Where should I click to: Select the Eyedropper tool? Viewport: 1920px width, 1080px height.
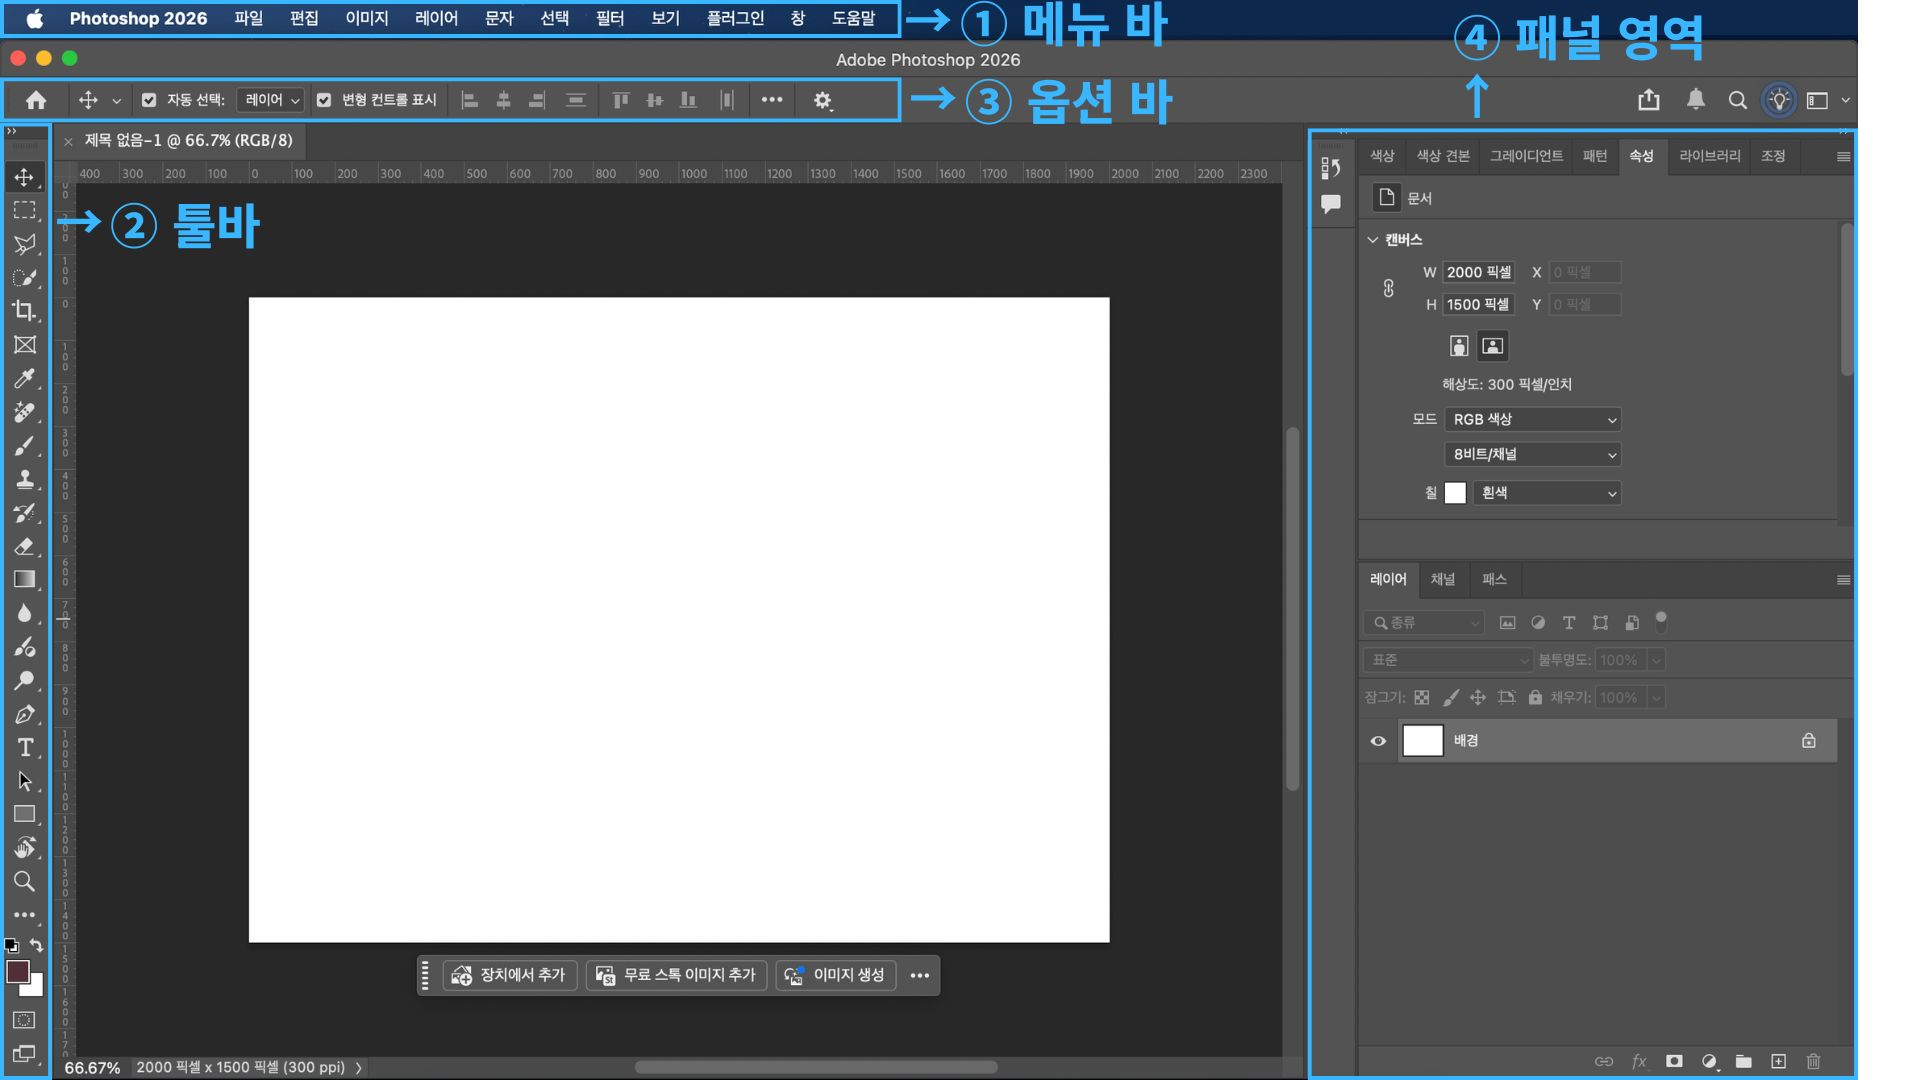point(24,378)
